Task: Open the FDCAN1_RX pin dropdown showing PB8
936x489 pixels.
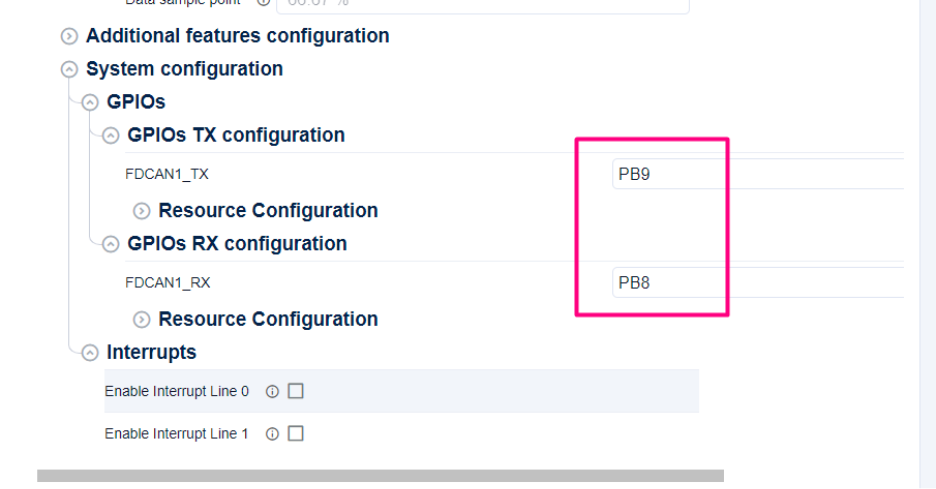Action: [x=756, y=283]
